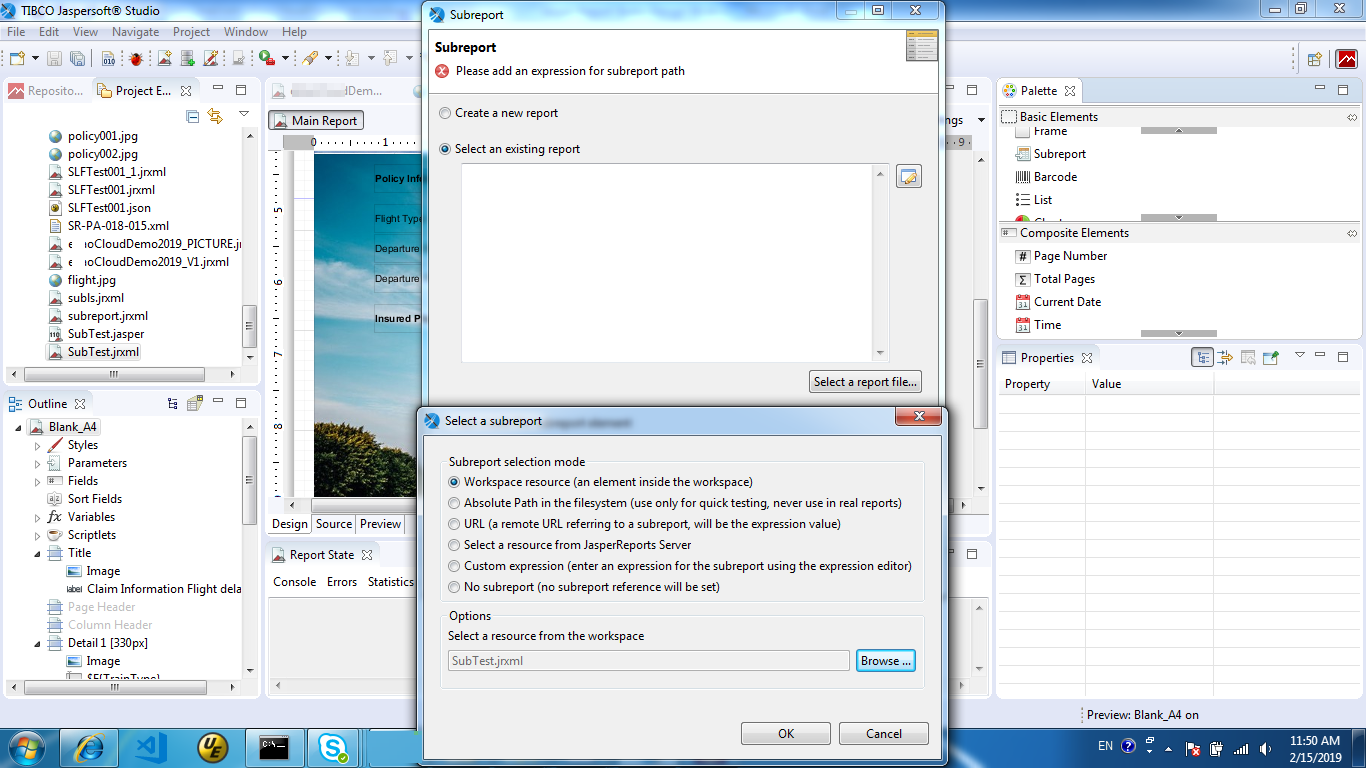Select the Barcode palette element

click(x=1055, y=177)
